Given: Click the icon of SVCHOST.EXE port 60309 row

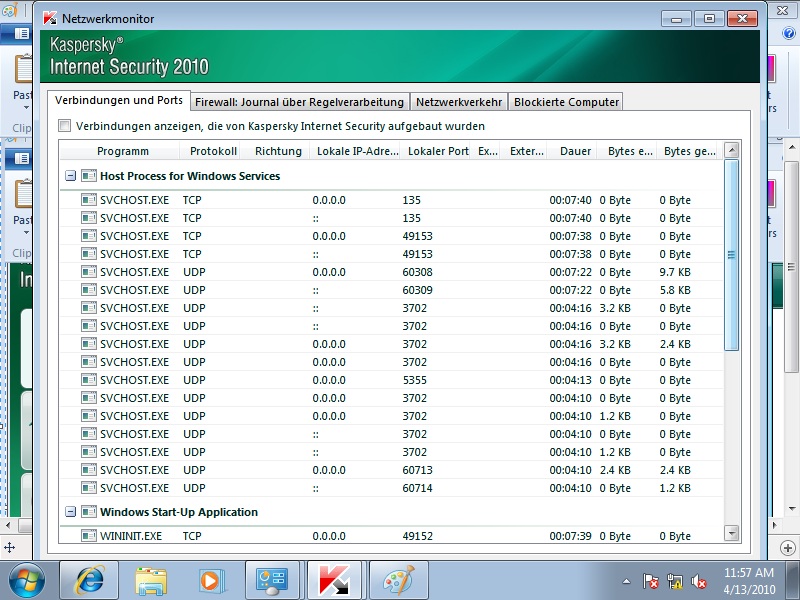Looking at the screenshot, I should (89, 290).
